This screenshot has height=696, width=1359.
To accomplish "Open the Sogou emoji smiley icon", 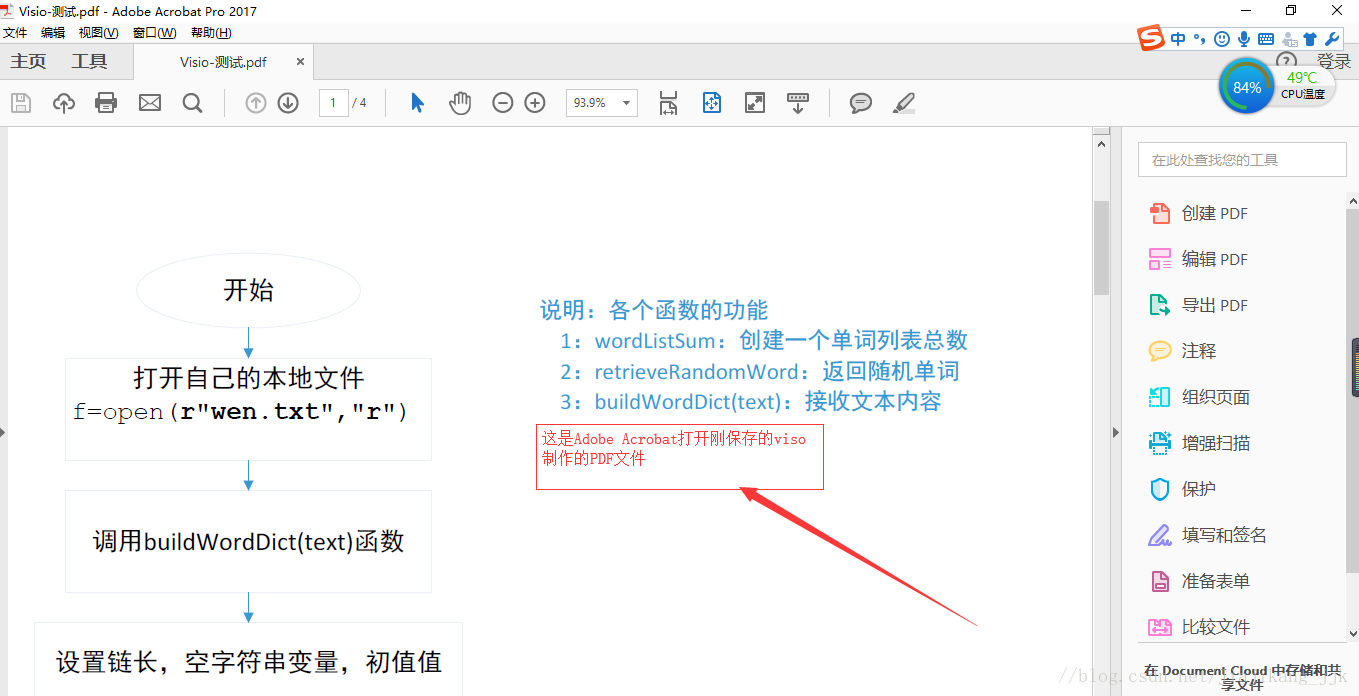I will click(x=1221, y=39).
